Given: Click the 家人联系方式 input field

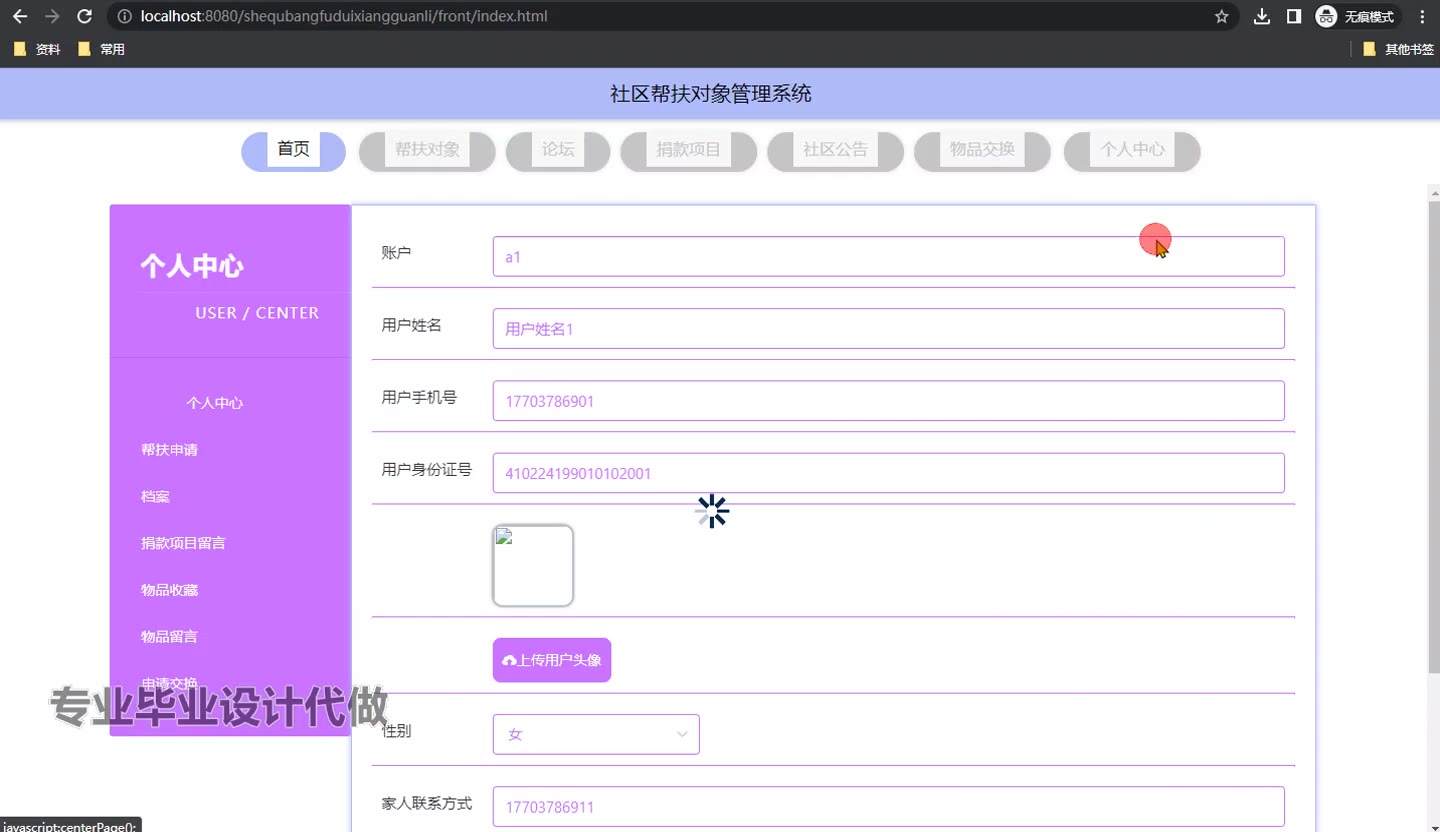Looking at the screenshot, I should [x=888, y=807].
